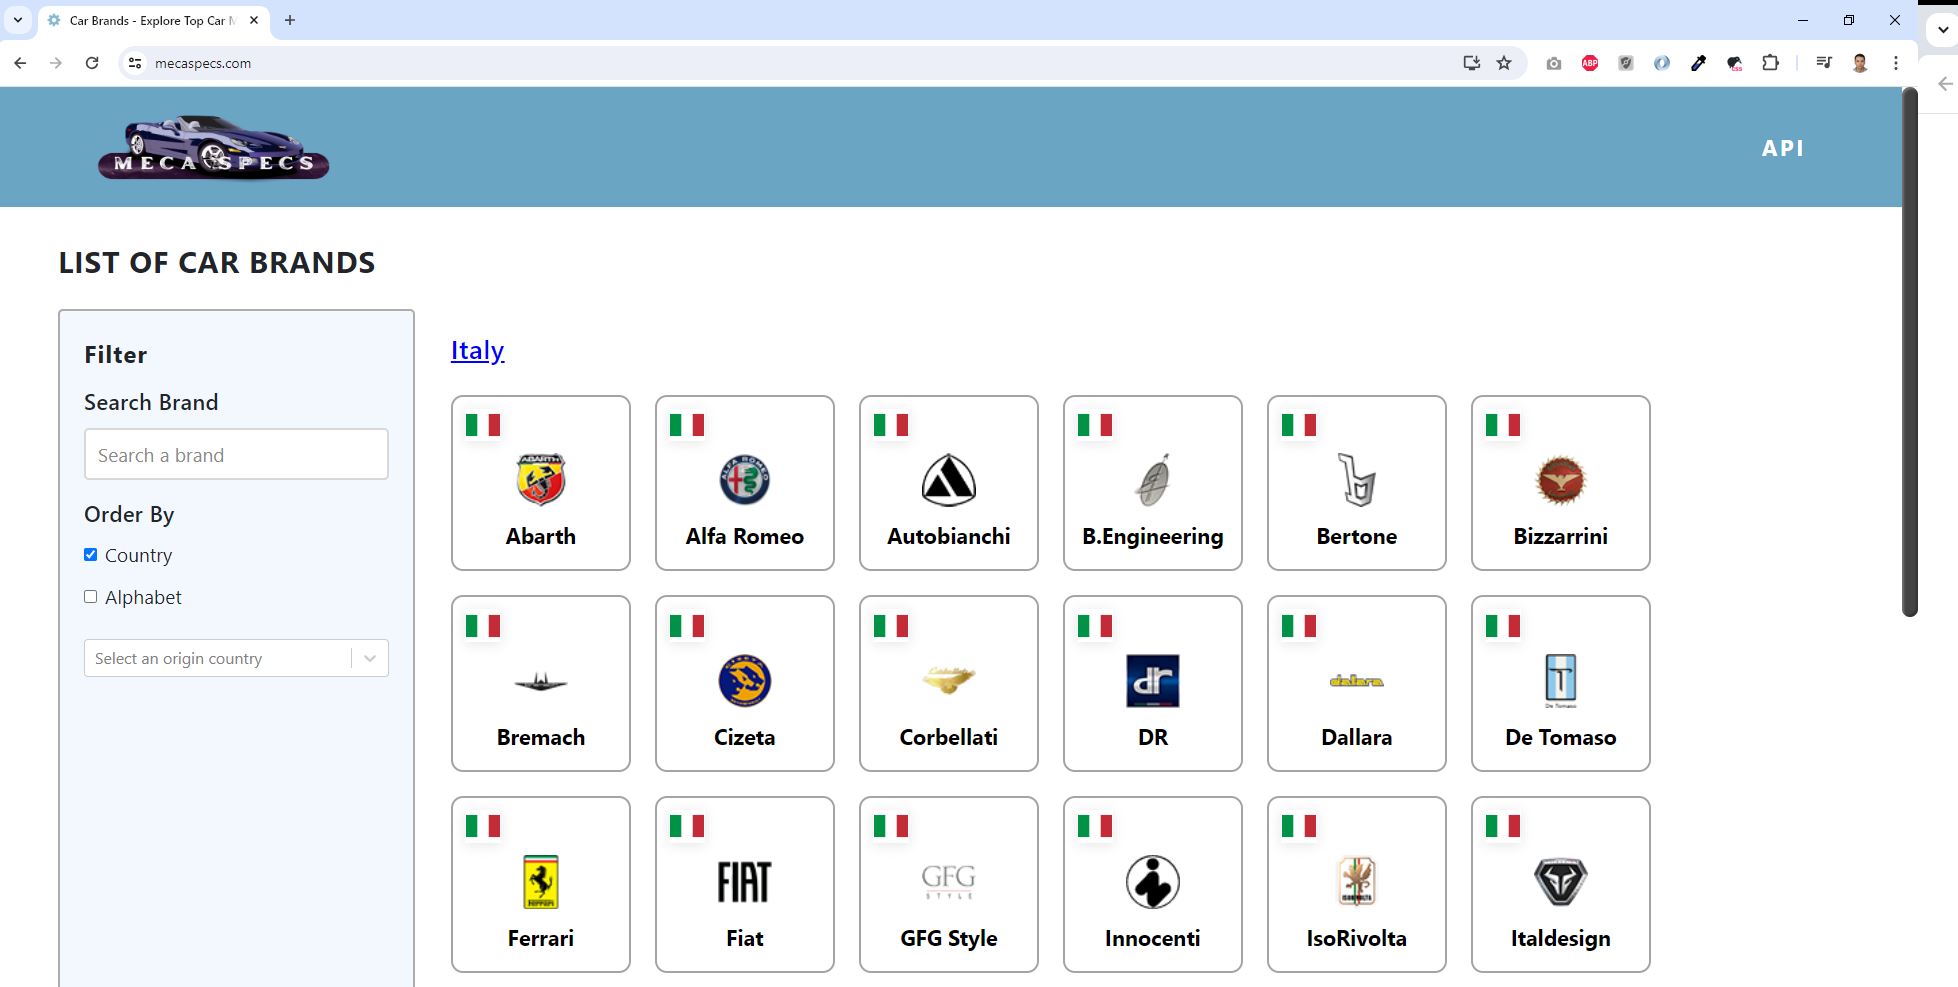This screenshot has width=1958, height=987.
Task: Select the GFG Style logo
Action: 949,881
